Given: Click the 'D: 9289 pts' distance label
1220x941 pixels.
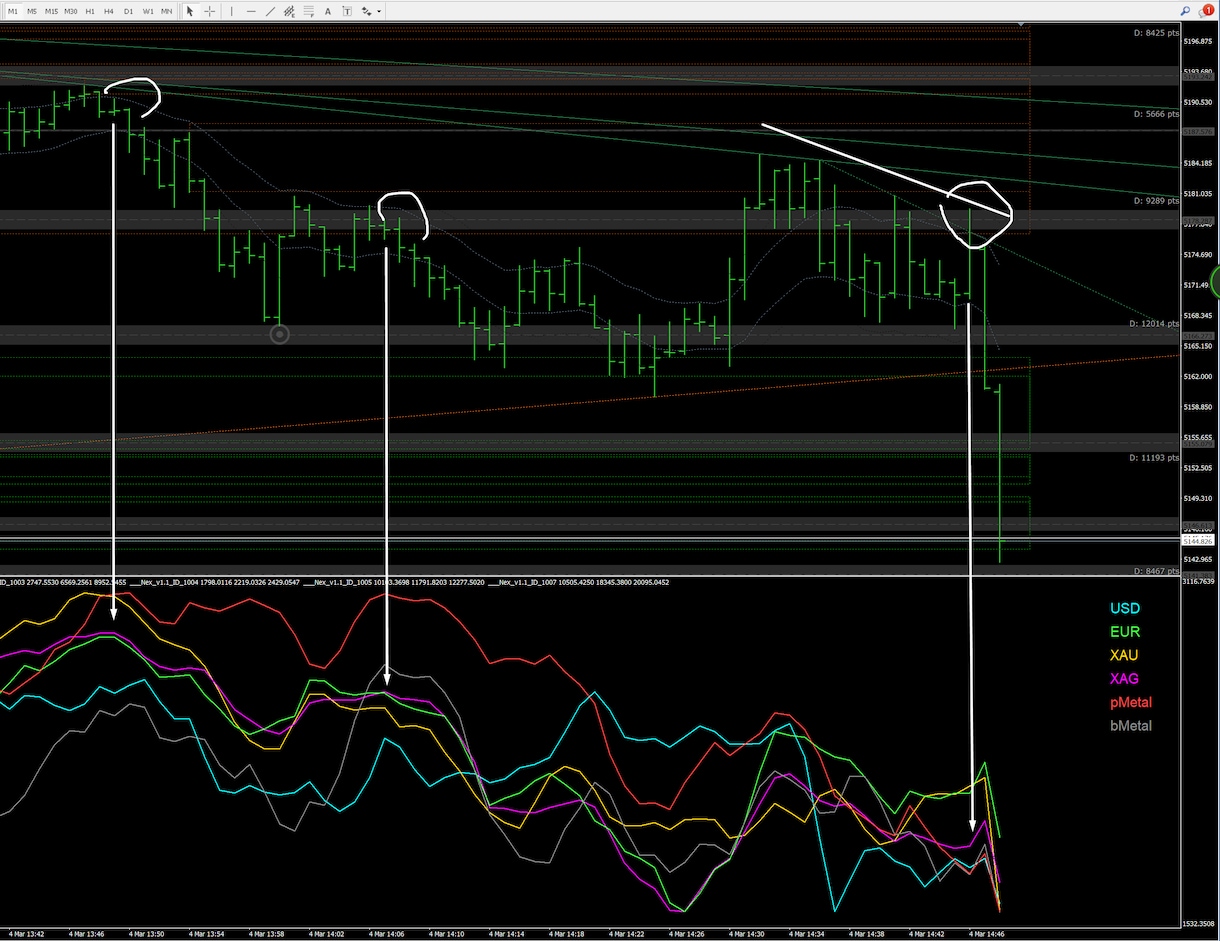Looking at the screenshot, I should 1156,201.
